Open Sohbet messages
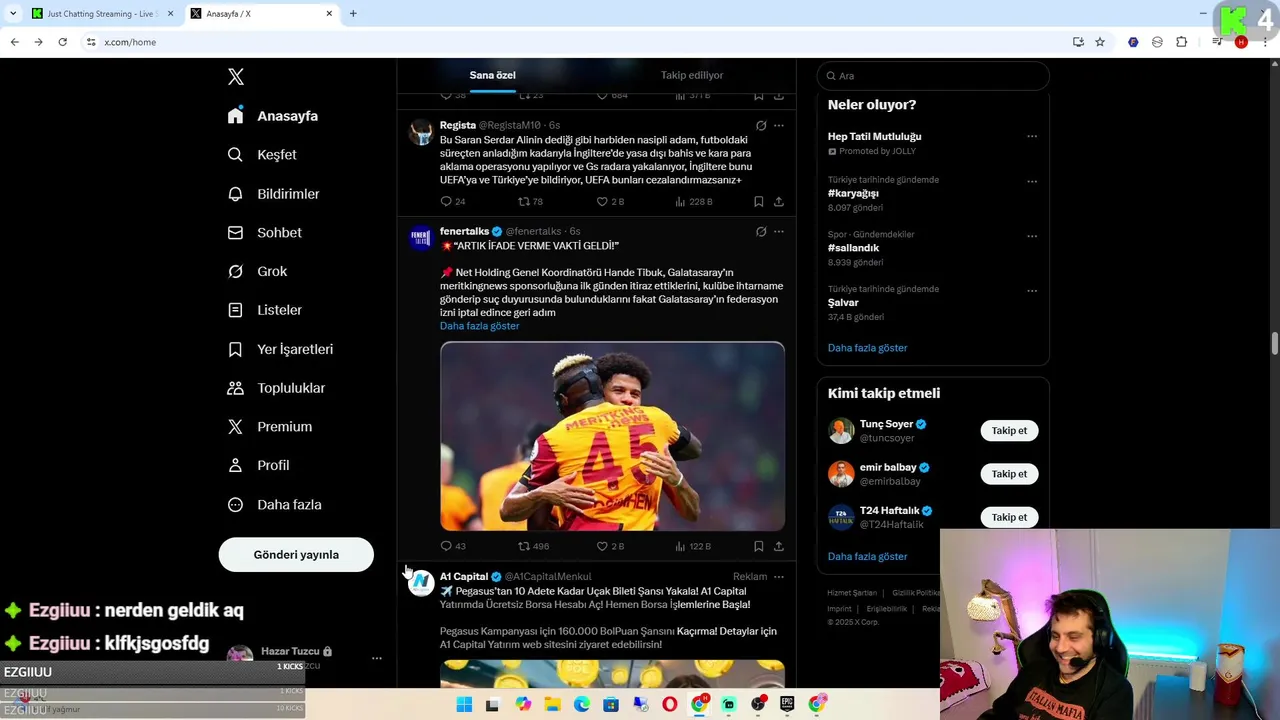The height and width of the screenshot is (720, 1280). pos(264,232)
